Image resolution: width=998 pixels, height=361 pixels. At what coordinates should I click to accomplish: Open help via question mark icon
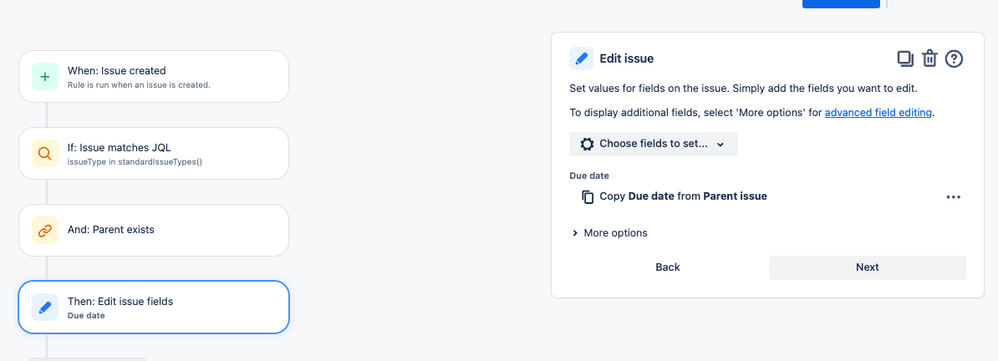(954, 59)
